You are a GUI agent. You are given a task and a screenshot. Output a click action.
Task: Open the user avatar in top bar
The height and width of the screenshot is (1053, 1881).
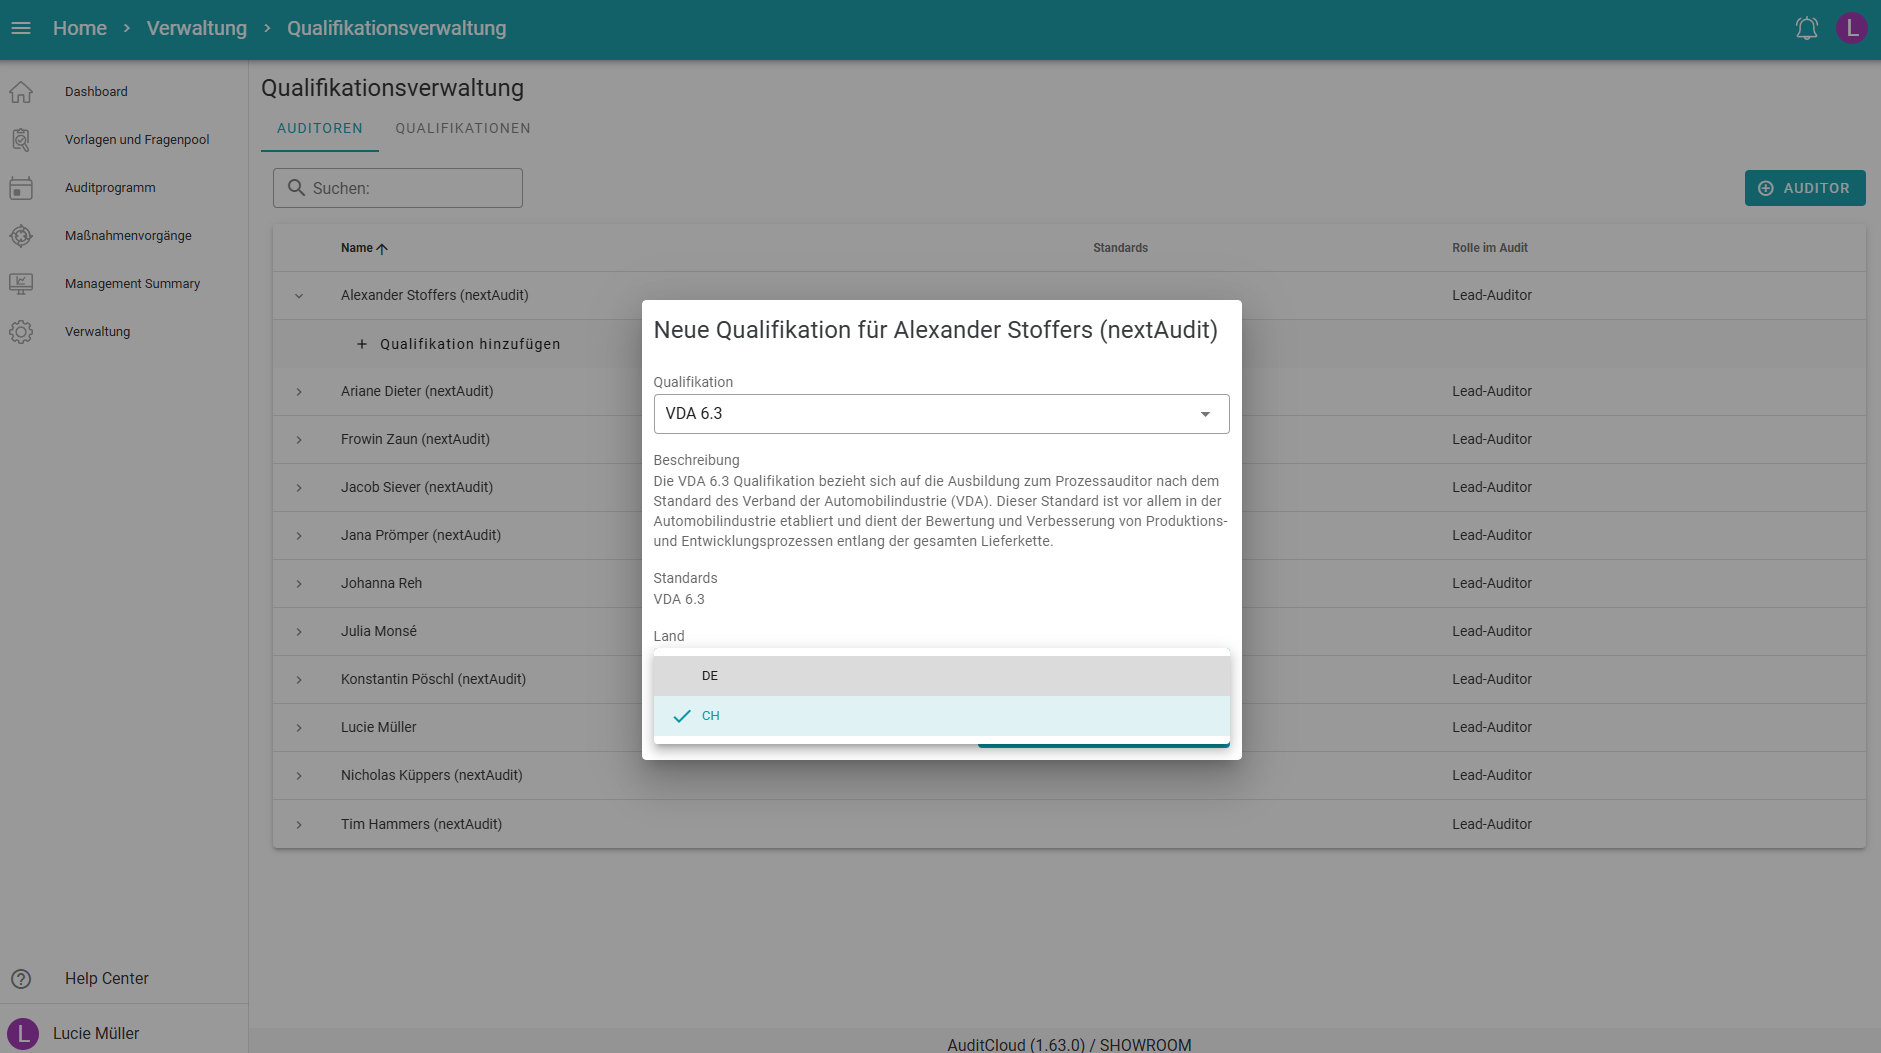click(x=1851, y=28)
